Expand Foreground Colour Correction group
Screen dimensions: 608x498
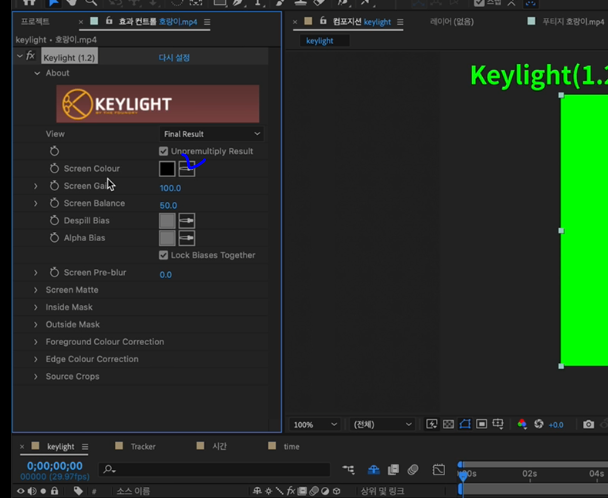pos(36,342)
